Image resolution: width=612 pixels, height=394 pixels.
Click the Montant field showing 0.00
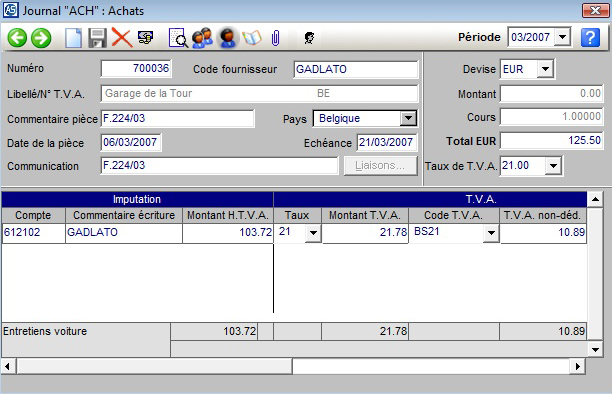pyautogui.click(x=552, y=94)
